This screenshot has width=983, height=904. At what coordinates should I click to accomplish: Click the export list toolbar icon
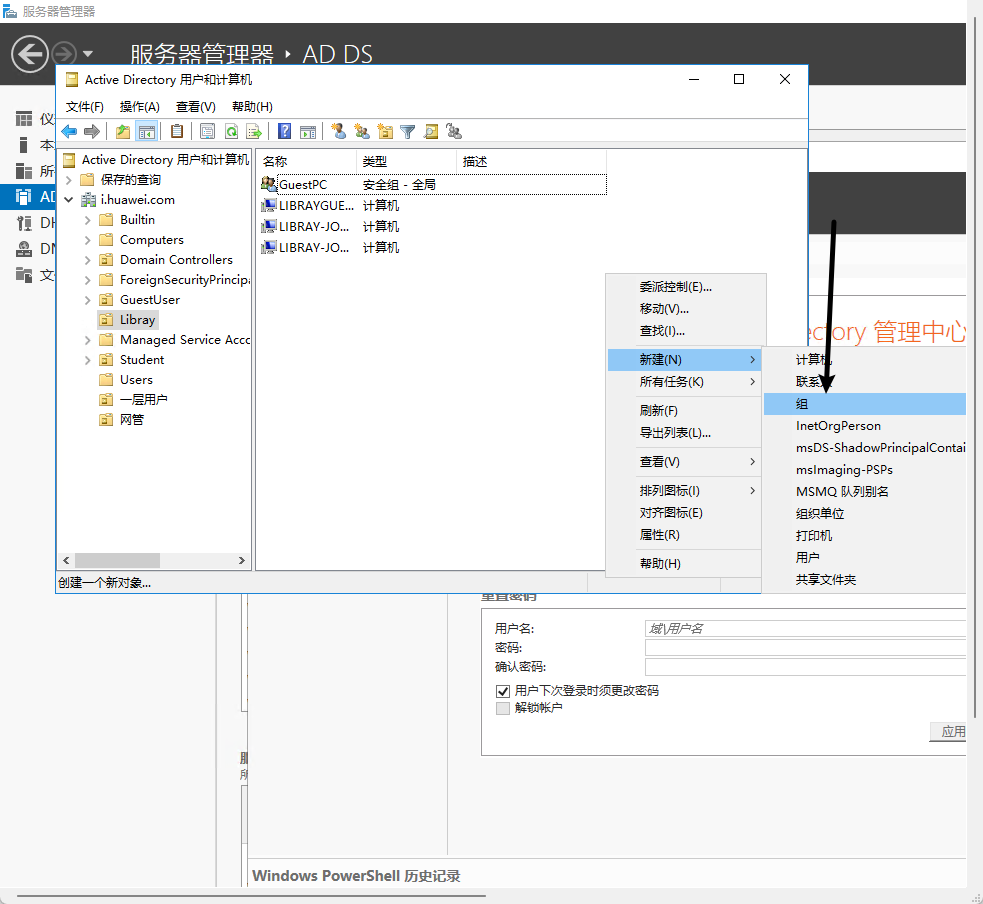pyautogui.click(x=254, y=131)
